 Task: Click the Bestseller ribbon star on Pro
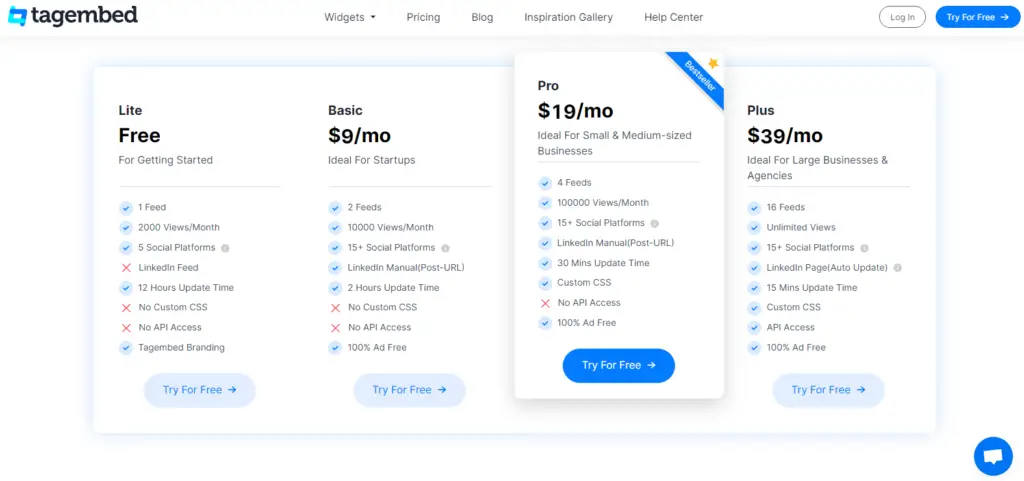tap(713, 63)
